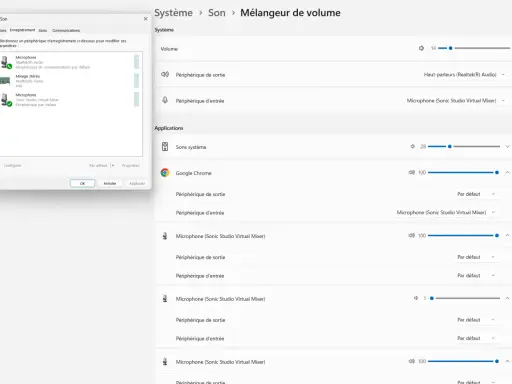Screen dimensions: 512x384
Task: Mute the system Volume speaker icon
Action: coord(421,48)
